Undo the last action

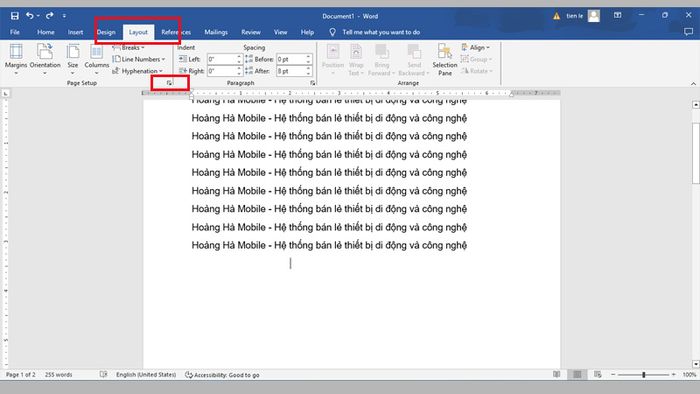tap(29, 16)
